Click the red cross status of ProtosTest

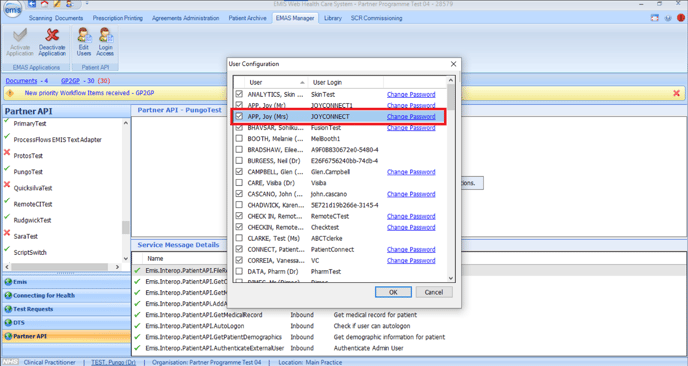7,153
